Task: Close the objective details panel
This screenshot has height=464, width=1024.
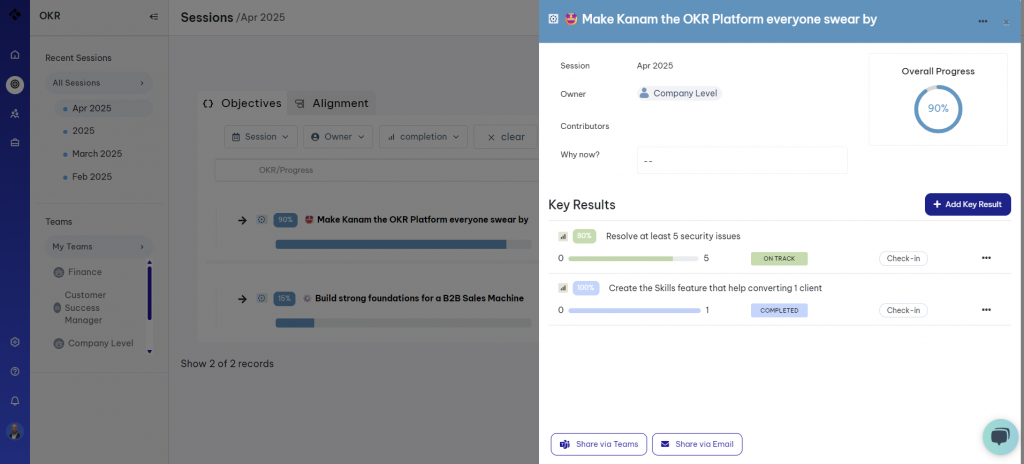Action: pos(1006,22)
